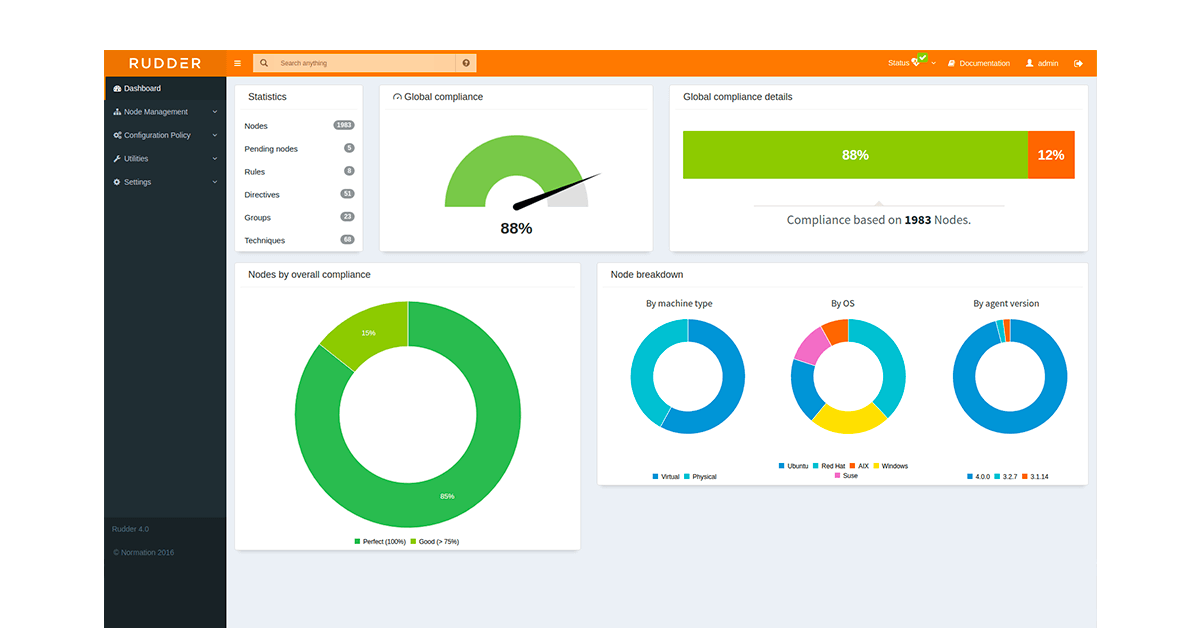The width and height of the screenshot is (1200, 628).
Task: Click the admin user icon in the top bar
Action: pyautogui.click(x=1029, y=63)
